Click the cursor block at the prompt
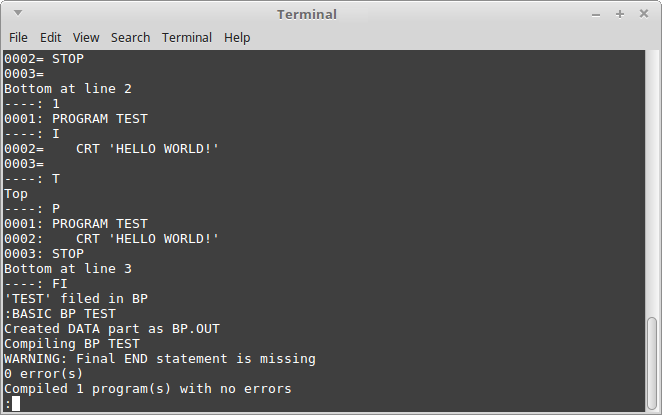This screenshot has width=662, height=415. pyautogui.click(x=16, y=404)
